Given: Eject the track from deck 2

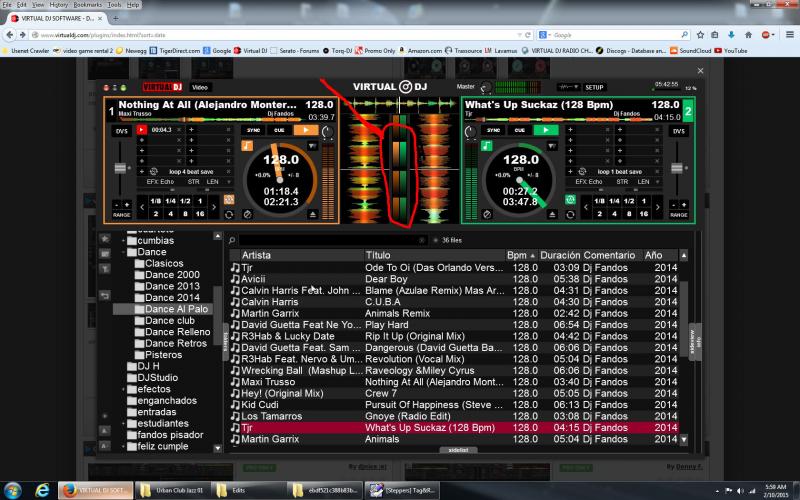Looking at the screenshot, I should click(552, 214).
